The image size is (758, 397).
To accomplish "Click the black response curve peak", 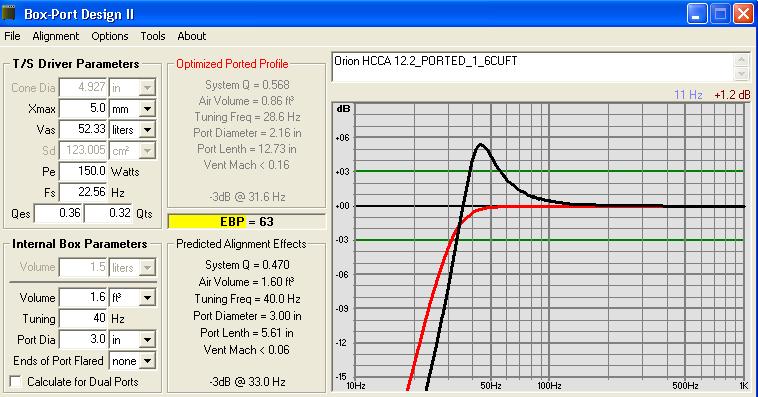I will [480, 144].
